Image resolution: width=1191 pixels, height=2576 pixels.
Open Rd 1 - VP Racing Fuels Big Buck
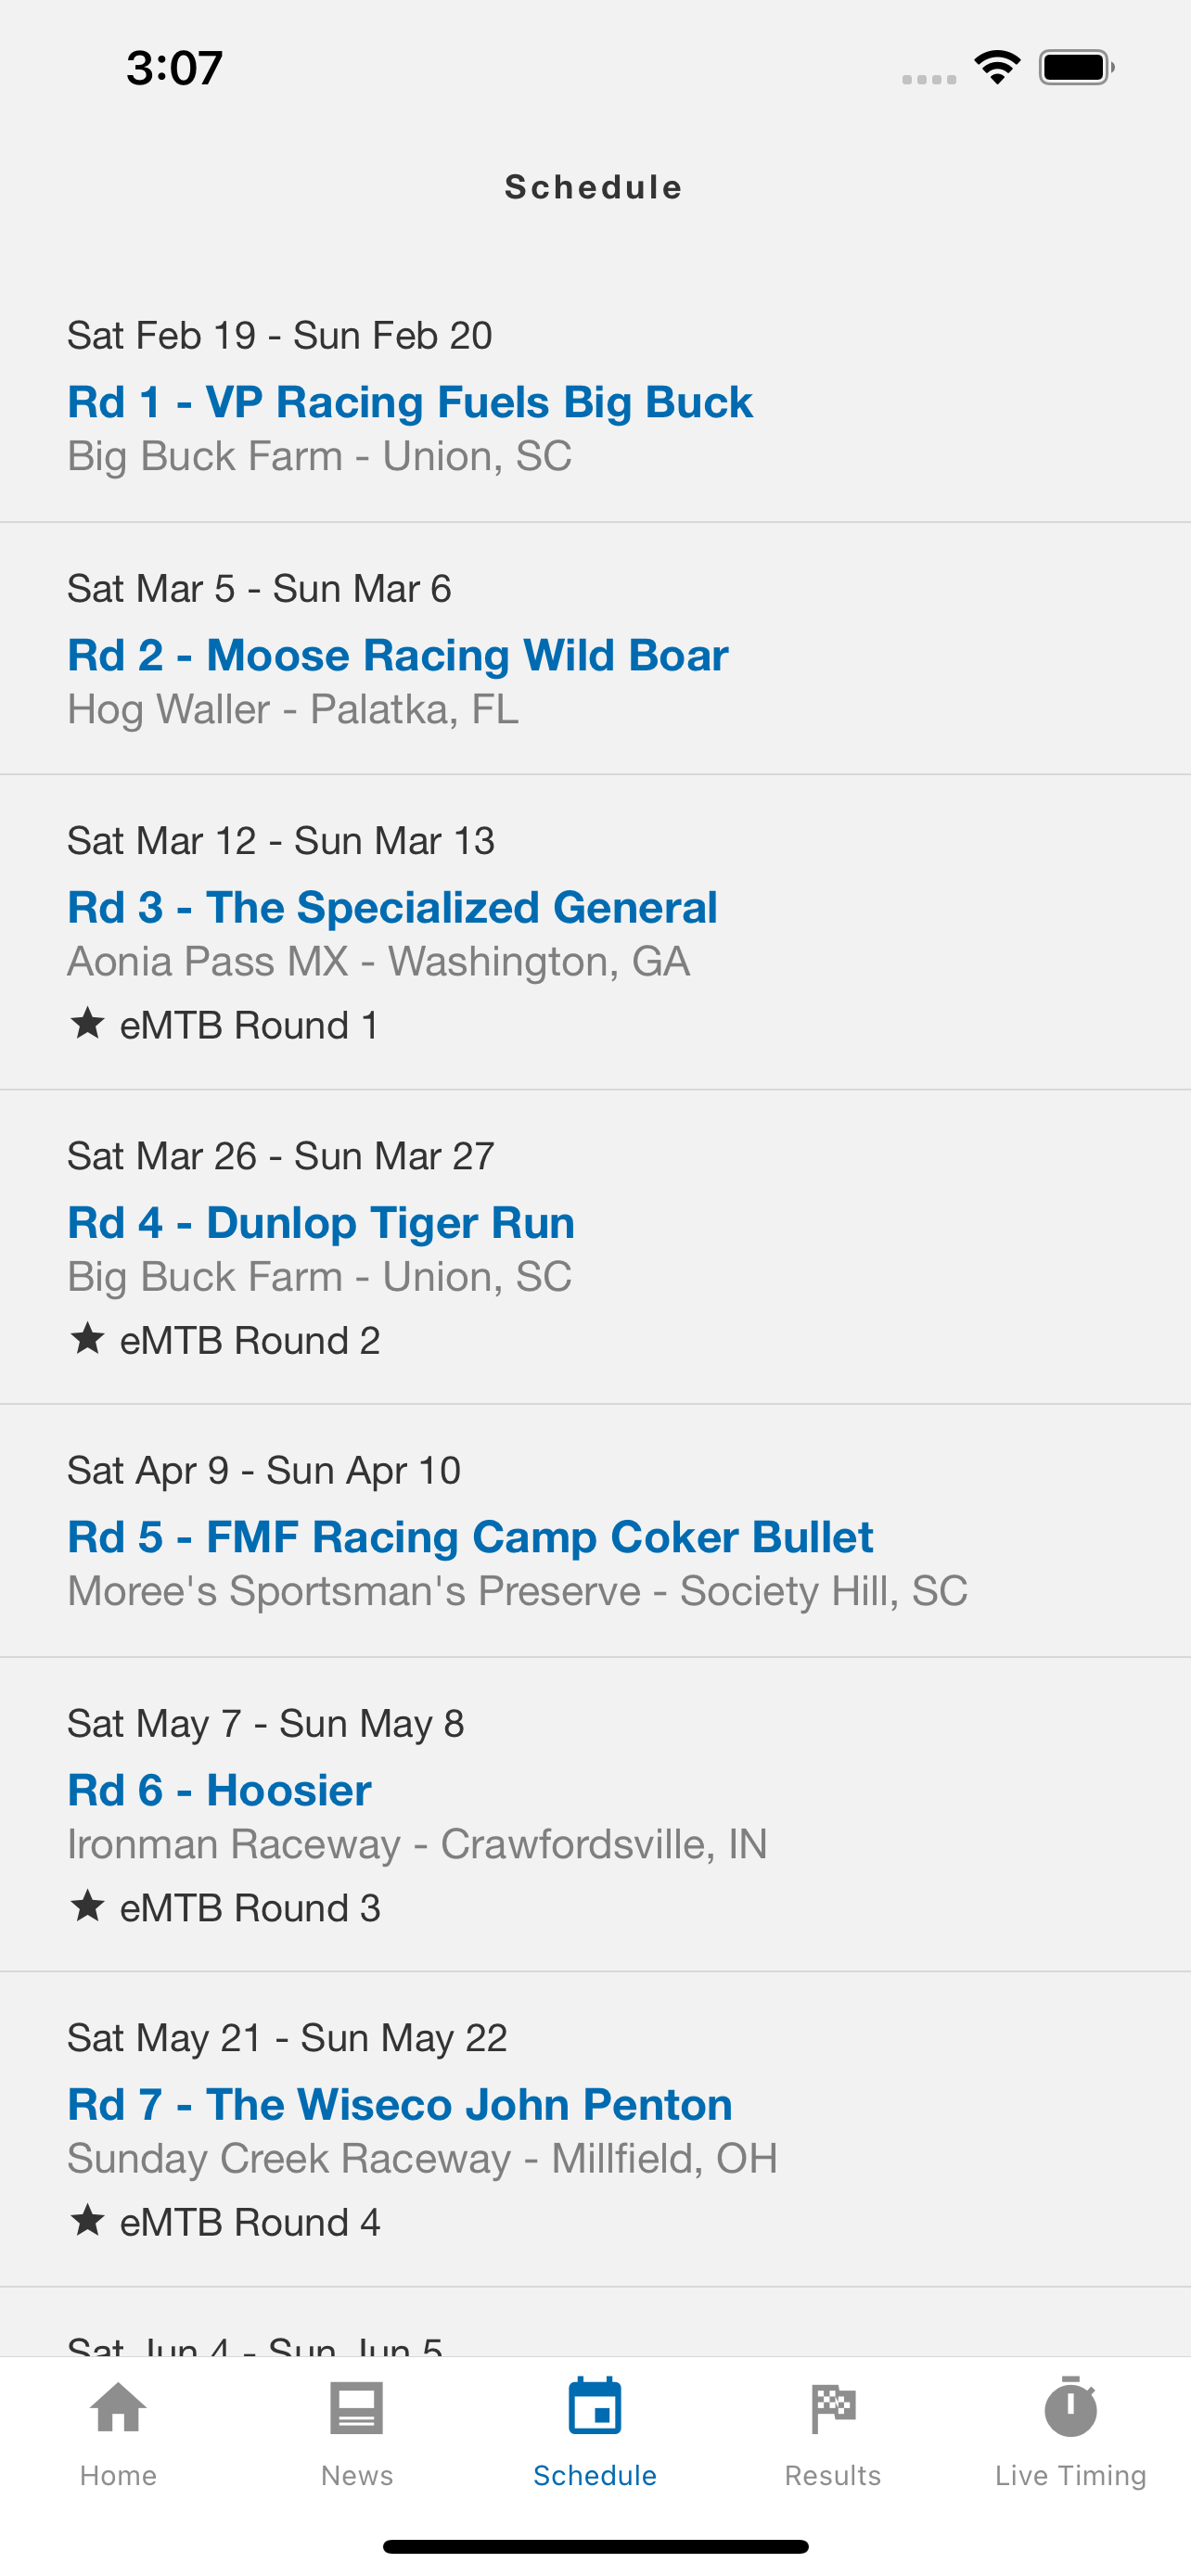410,402
